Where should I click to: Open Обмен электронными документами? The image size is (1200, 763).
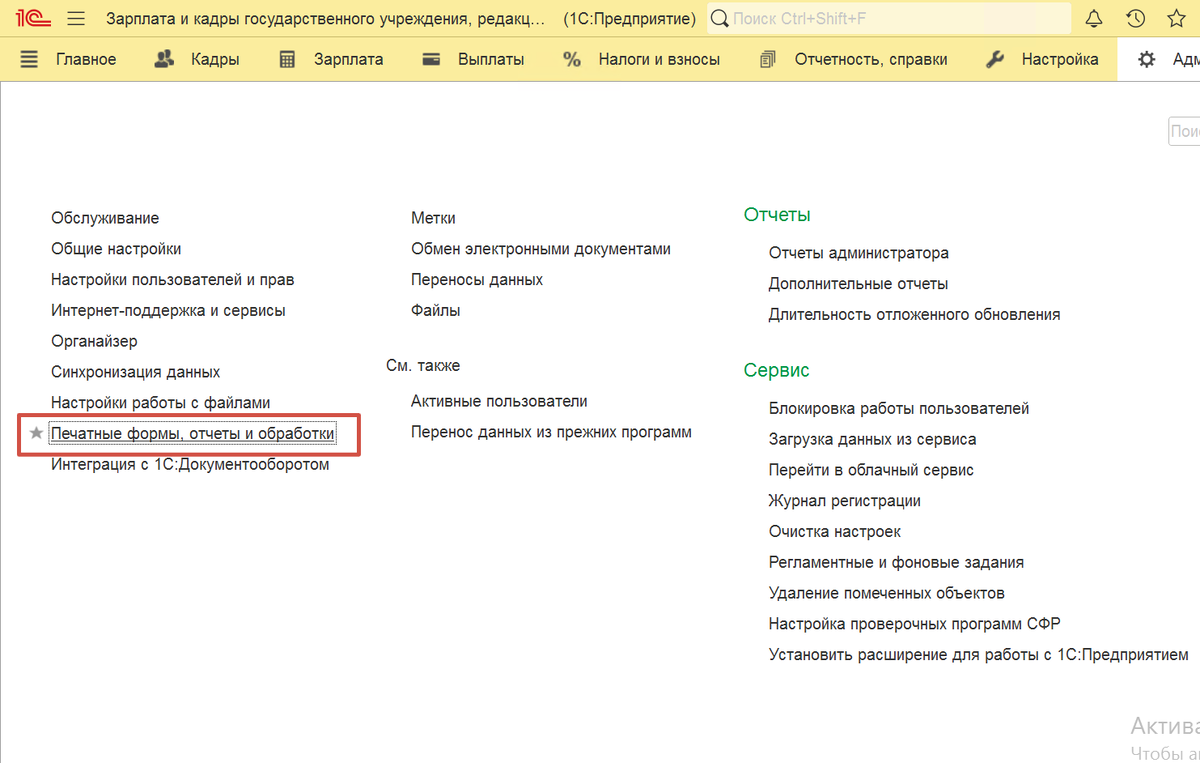tap(541, 249)
